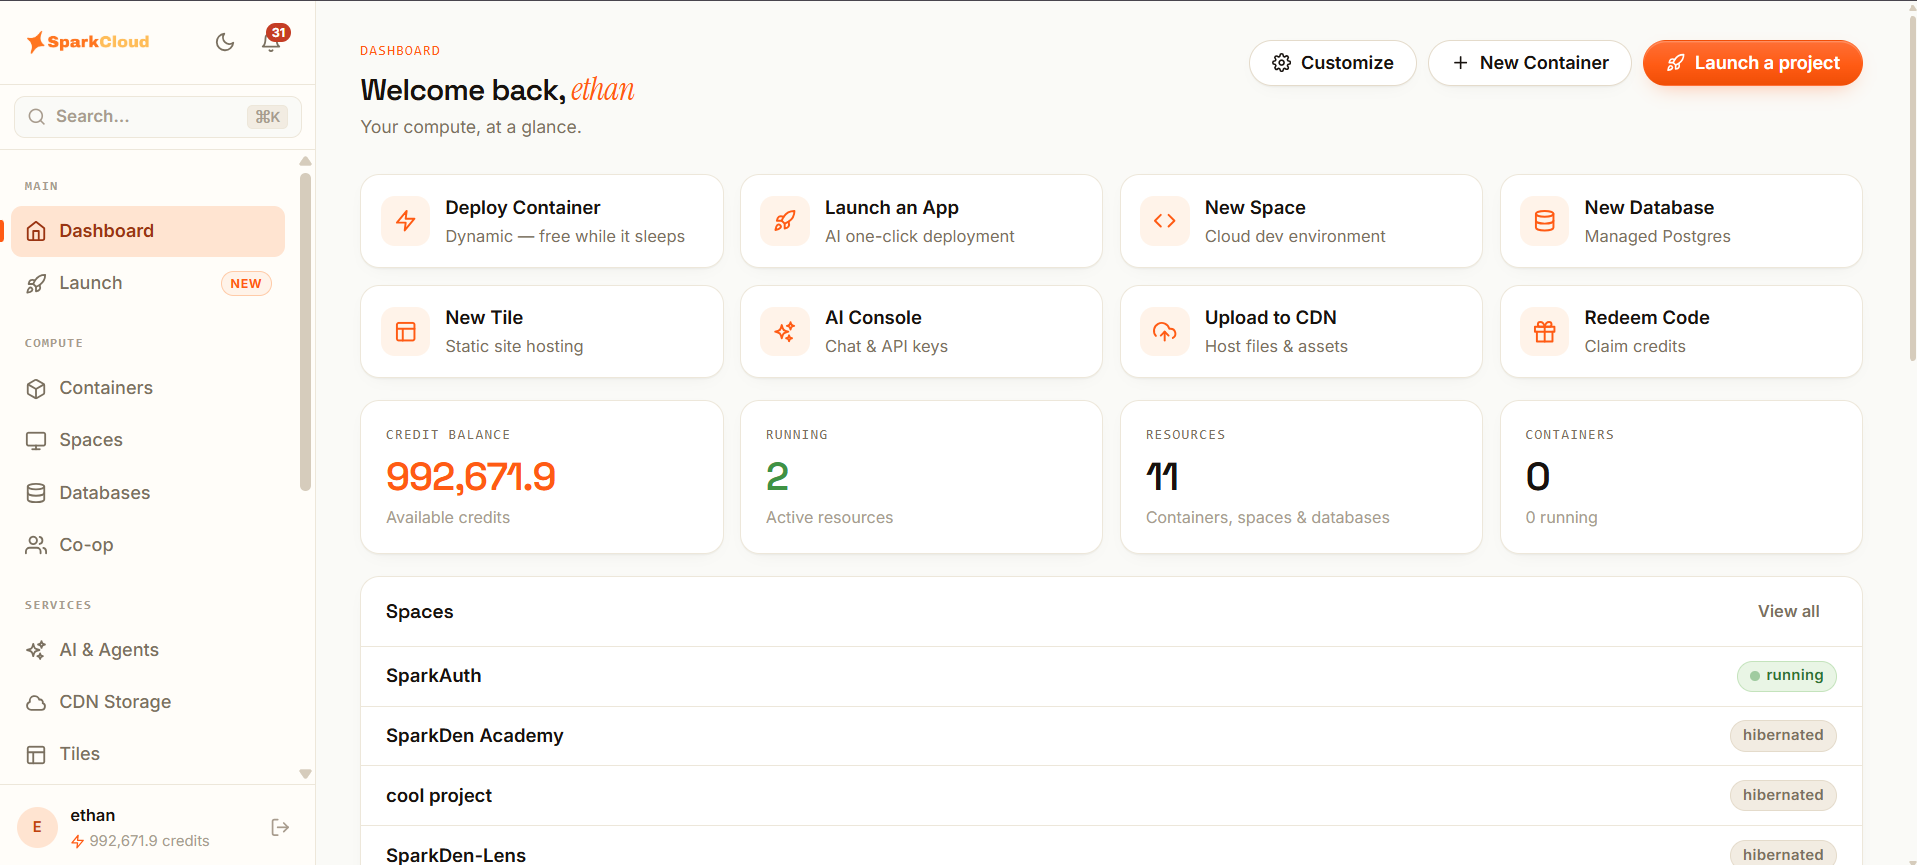Click the Co-op people icon in sidebar
1917x865 pixels.
pyautogui.click(x=36, y=545)
